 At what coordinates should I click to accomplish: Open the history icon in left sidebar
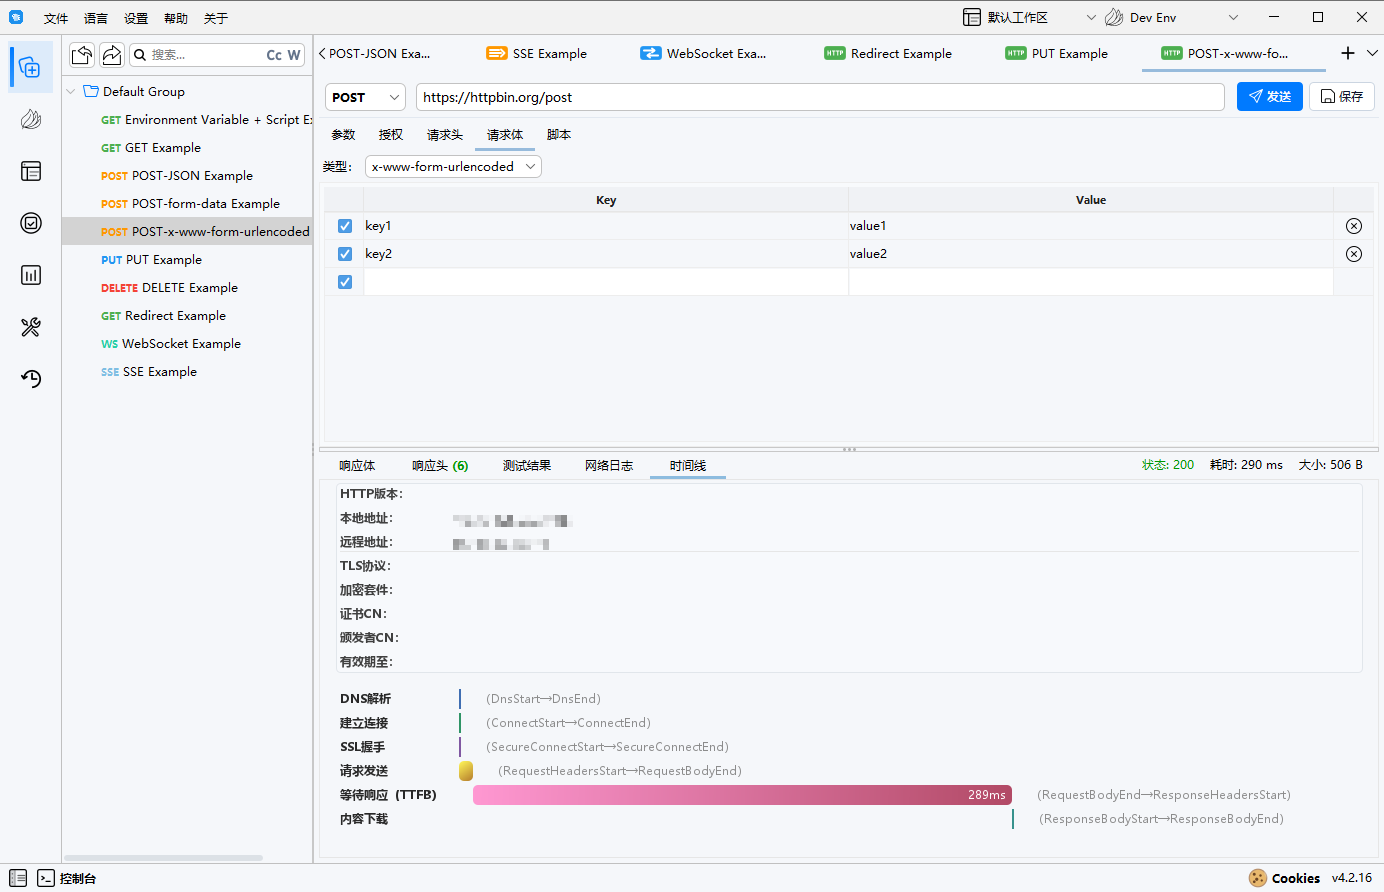point(31,379)
